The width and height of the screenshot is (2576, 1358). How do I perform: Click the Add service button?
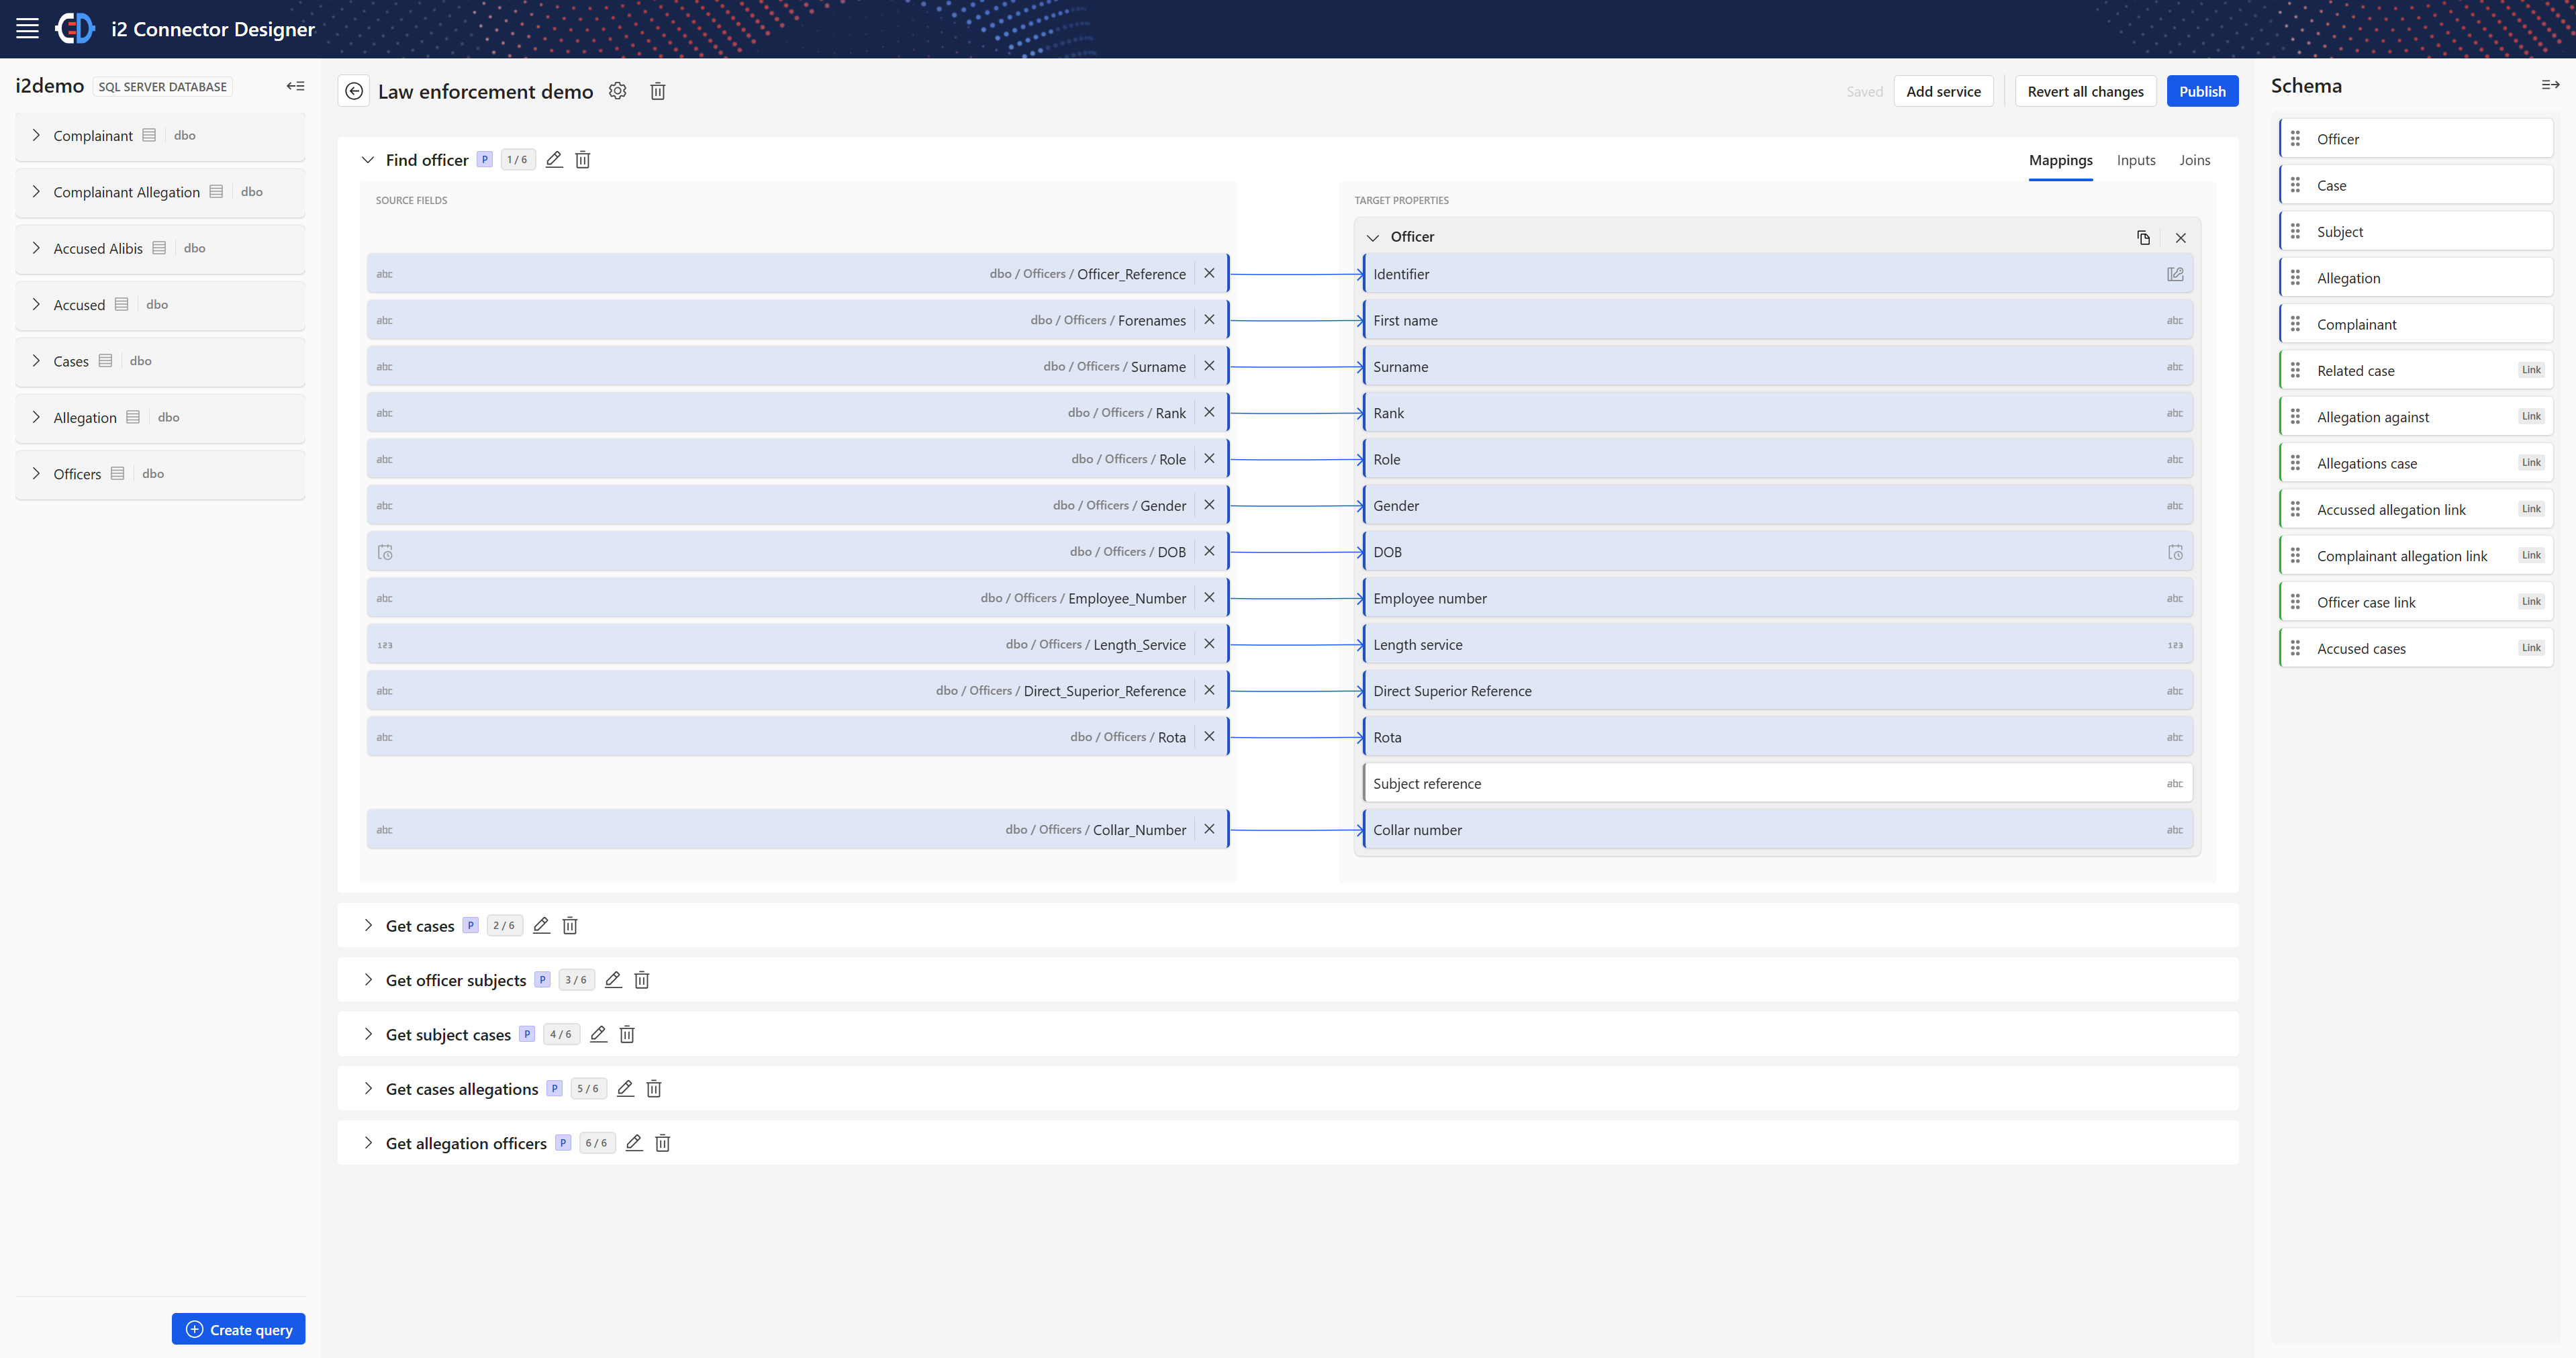pos(1944,92)
